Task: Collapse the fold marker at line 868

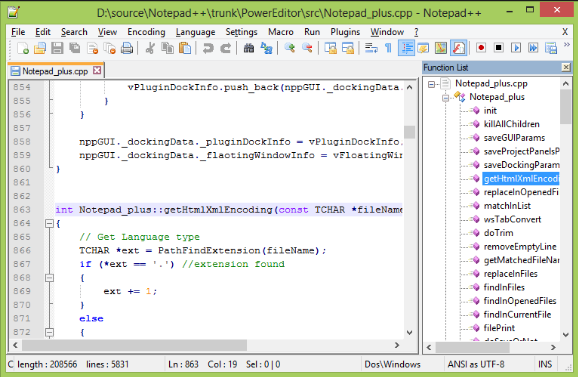Action: coord(49,278)
